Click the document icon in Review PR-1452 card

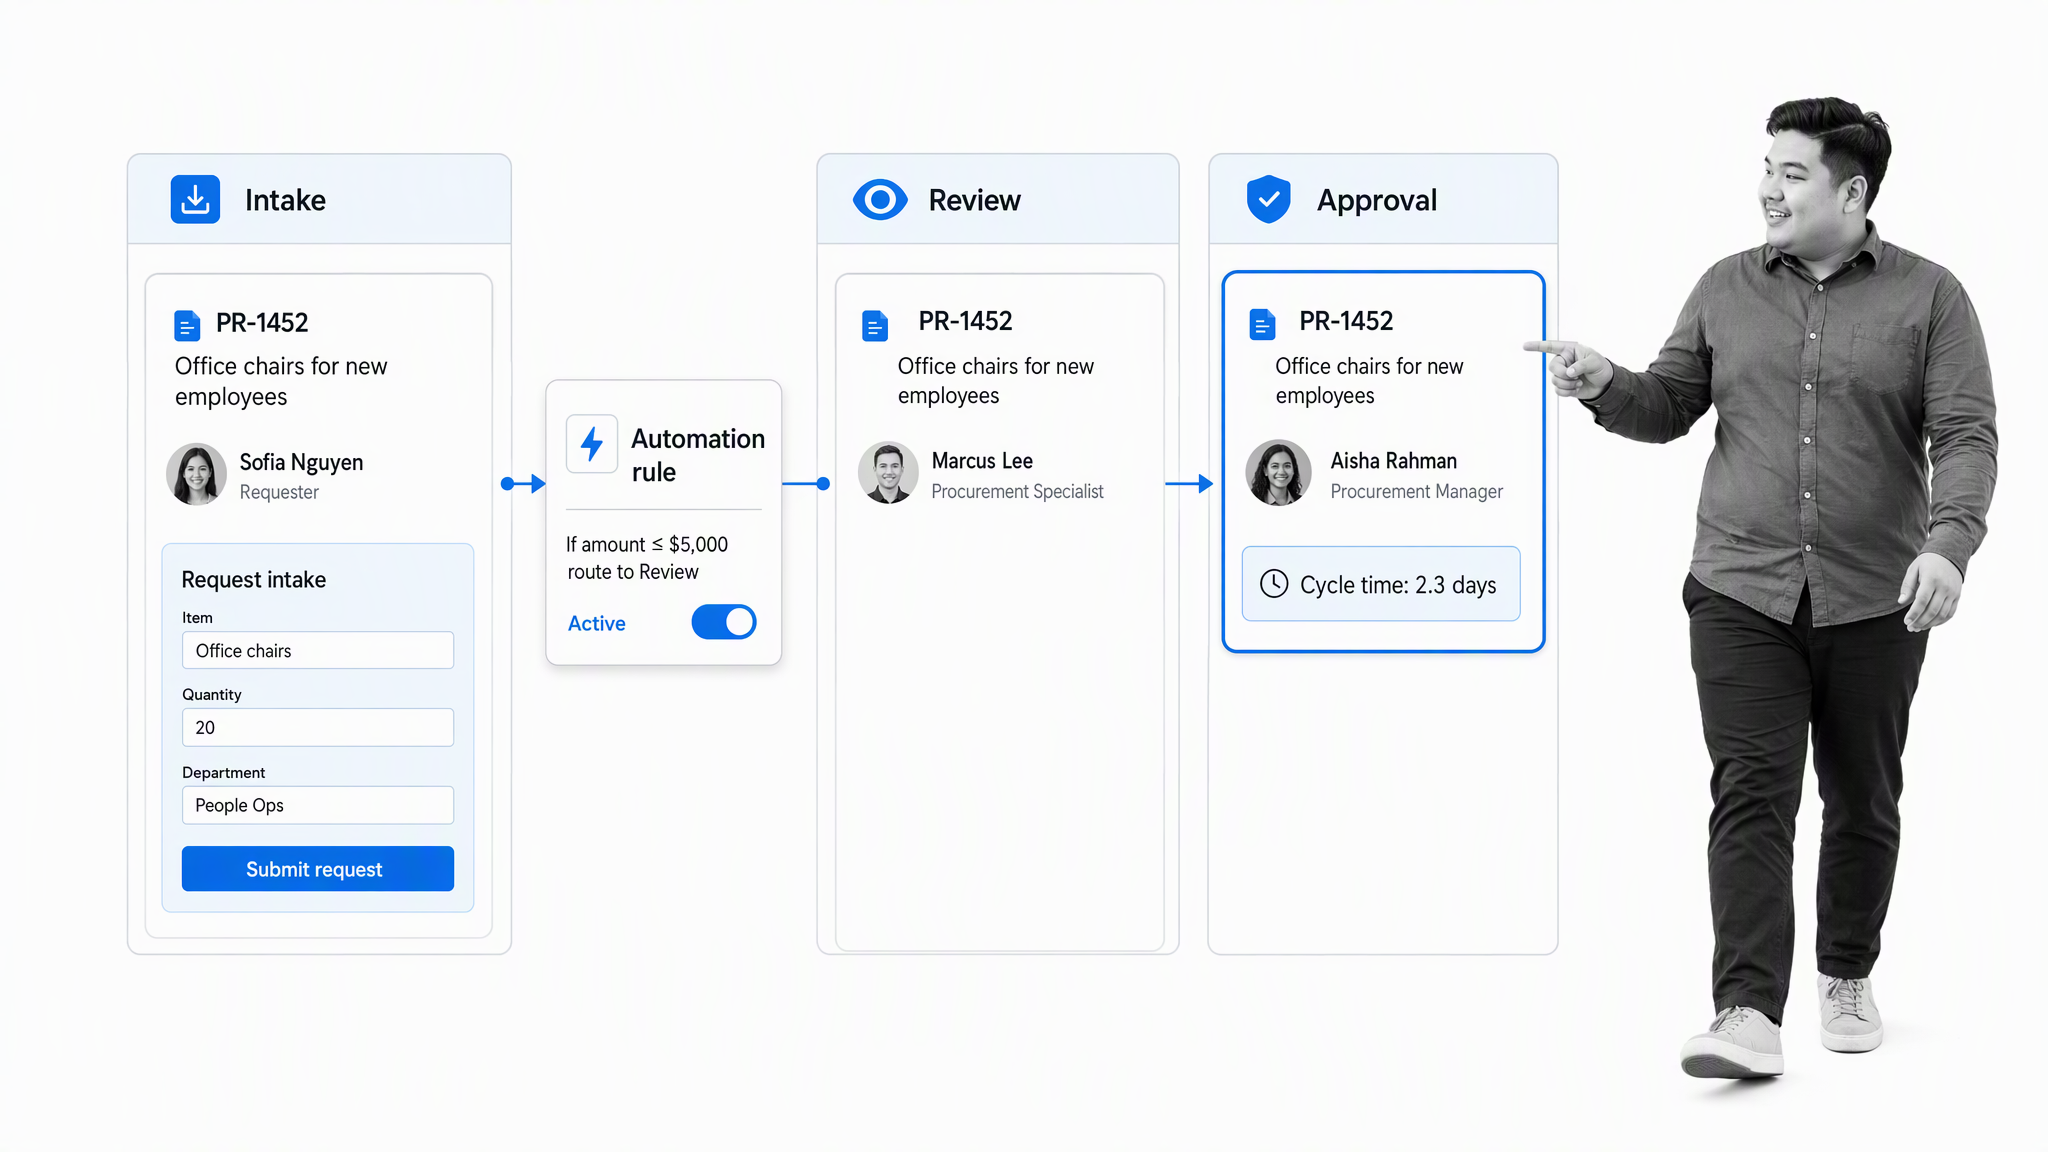875,326
